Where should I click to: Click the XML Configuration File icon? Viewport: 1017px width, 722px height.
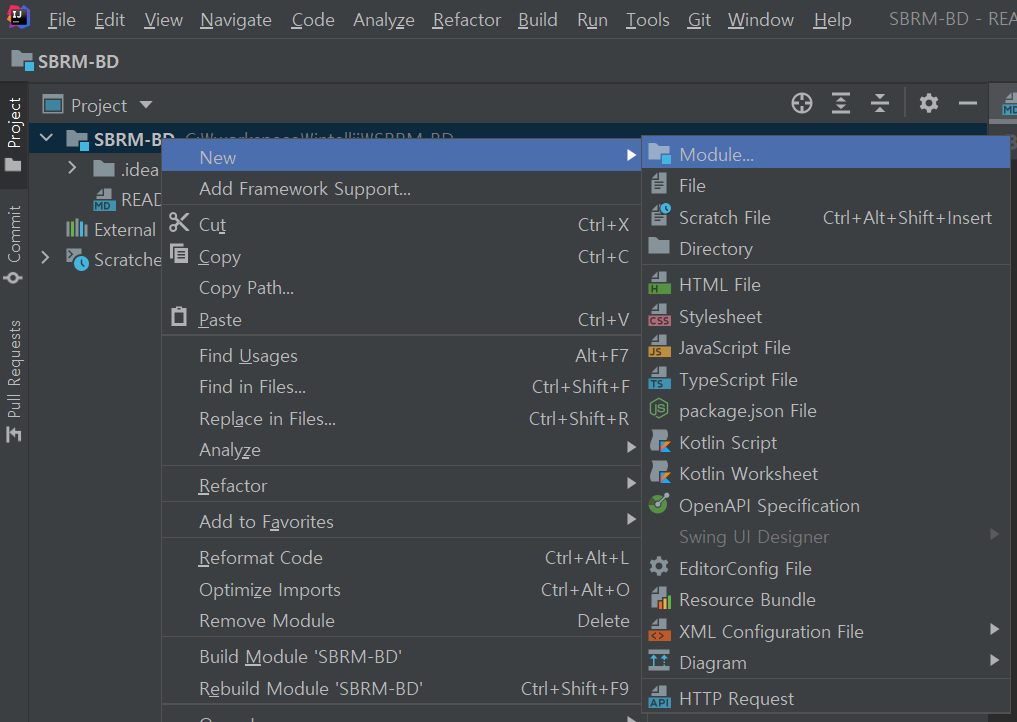(x=659, y=630)
